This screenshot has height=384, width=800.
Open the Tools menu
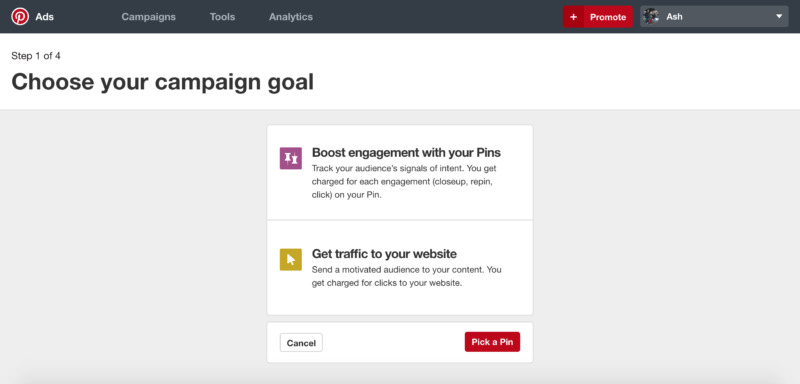pos(222,17)
